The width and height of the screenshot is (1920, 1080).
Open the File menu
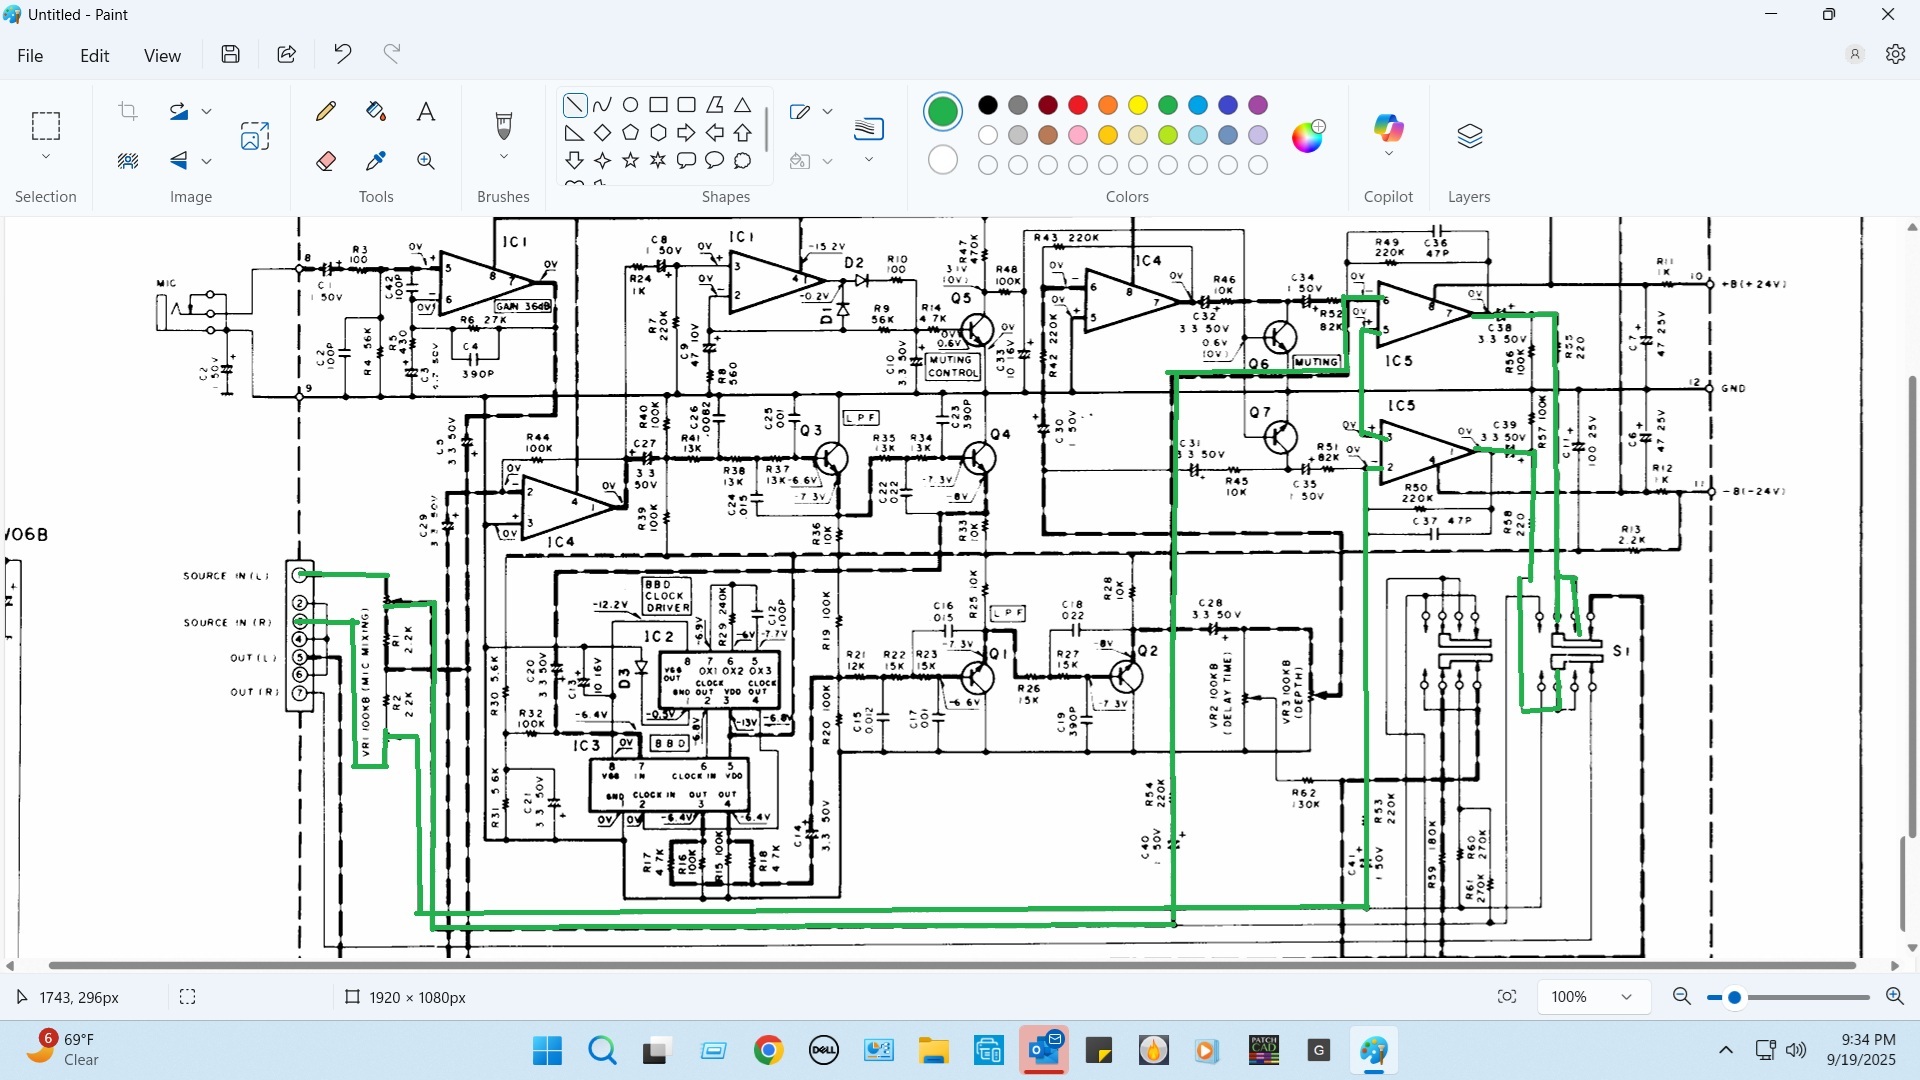click(30, 56)
